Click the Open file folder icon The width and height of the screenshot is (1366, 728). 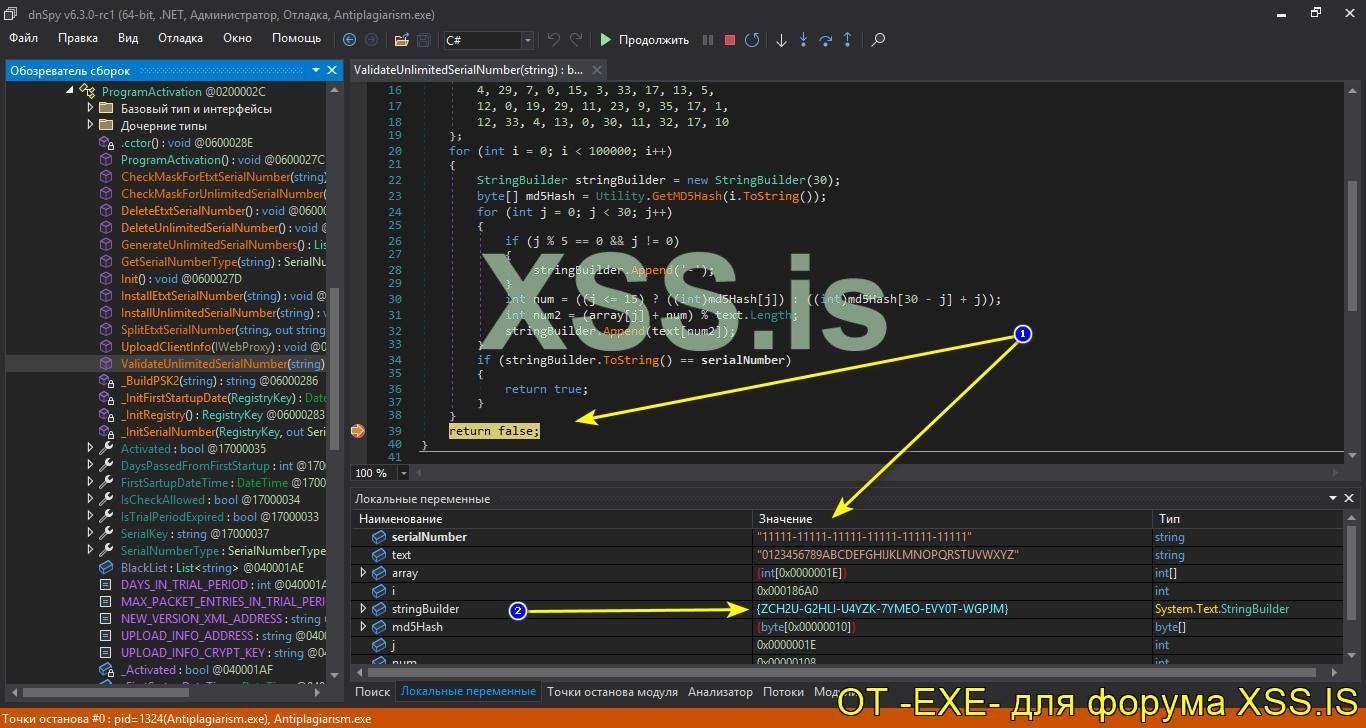401,40
